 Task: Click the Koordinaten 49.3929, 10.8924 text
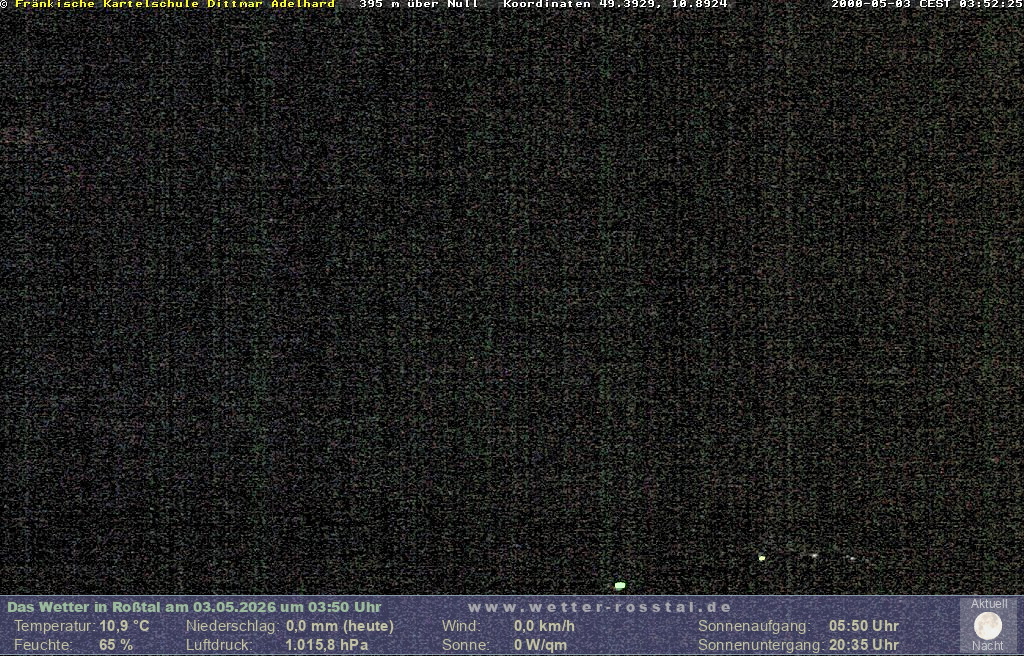(615, 4)
